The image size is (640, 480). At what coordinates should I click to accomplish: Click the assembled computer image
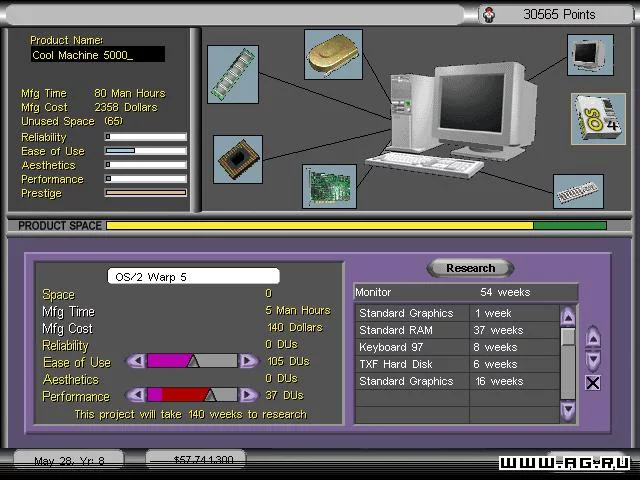click(x=453, y=118)
